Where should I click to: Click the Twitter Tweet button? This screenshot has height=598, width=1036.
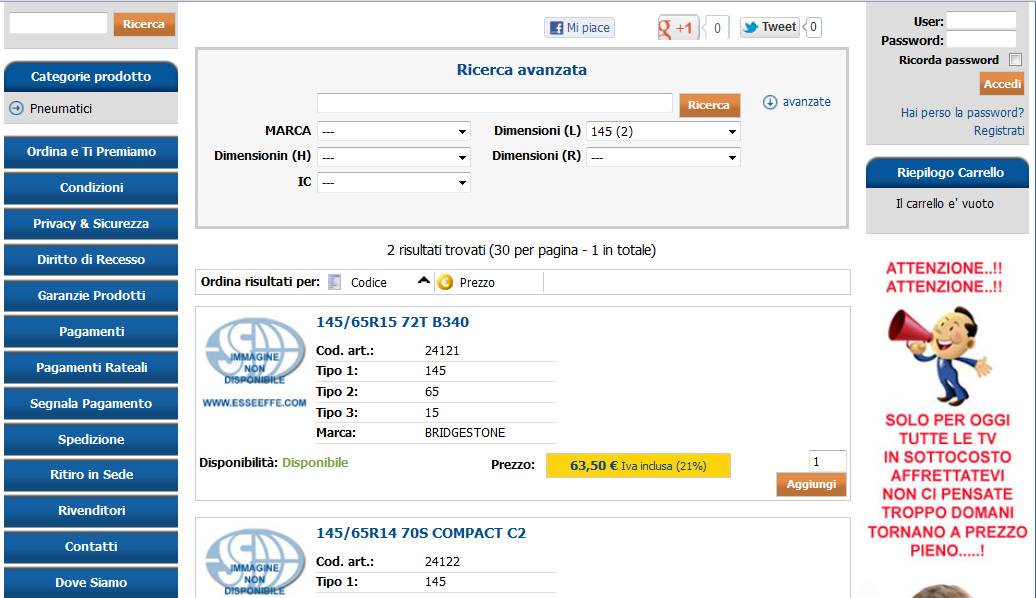tap(770, 27)
